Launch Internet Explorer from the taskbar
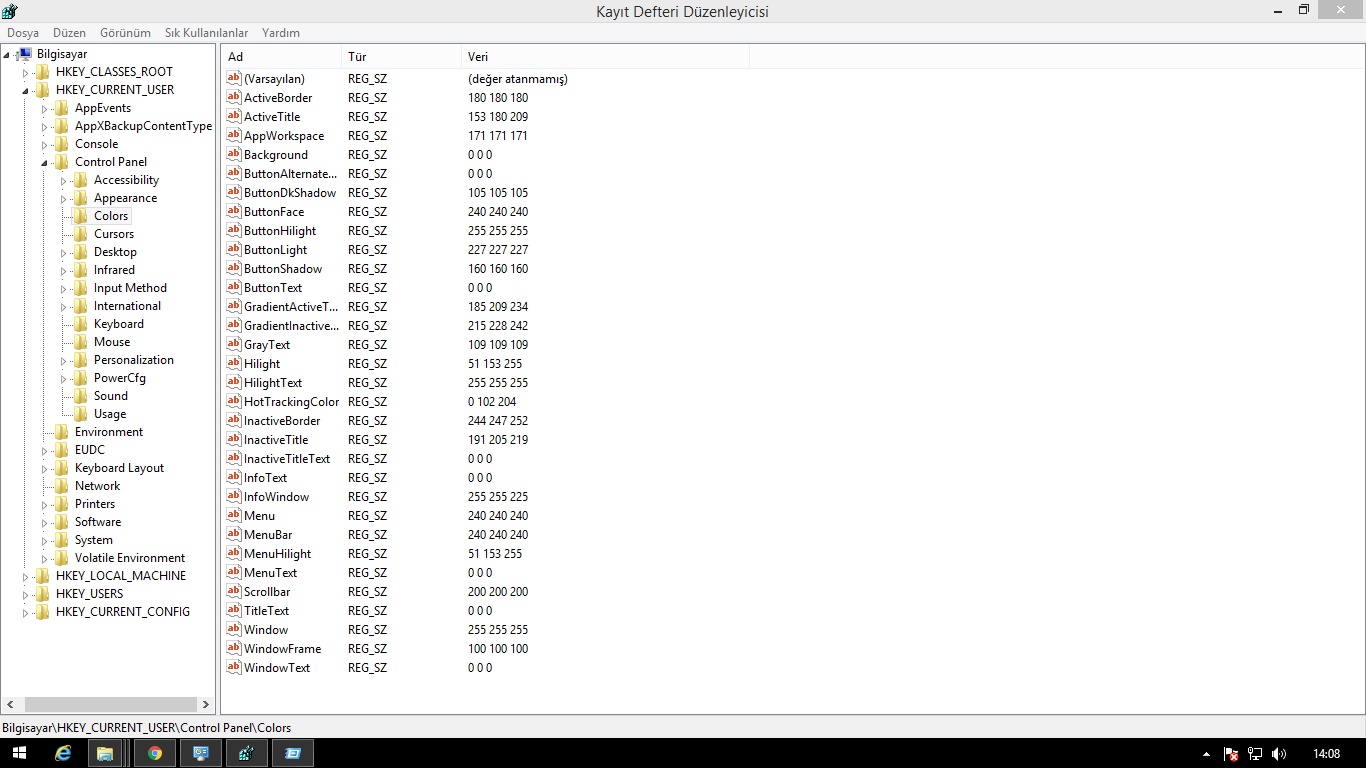This screenshot has width=1366, height=768. (x=64, y=753)
